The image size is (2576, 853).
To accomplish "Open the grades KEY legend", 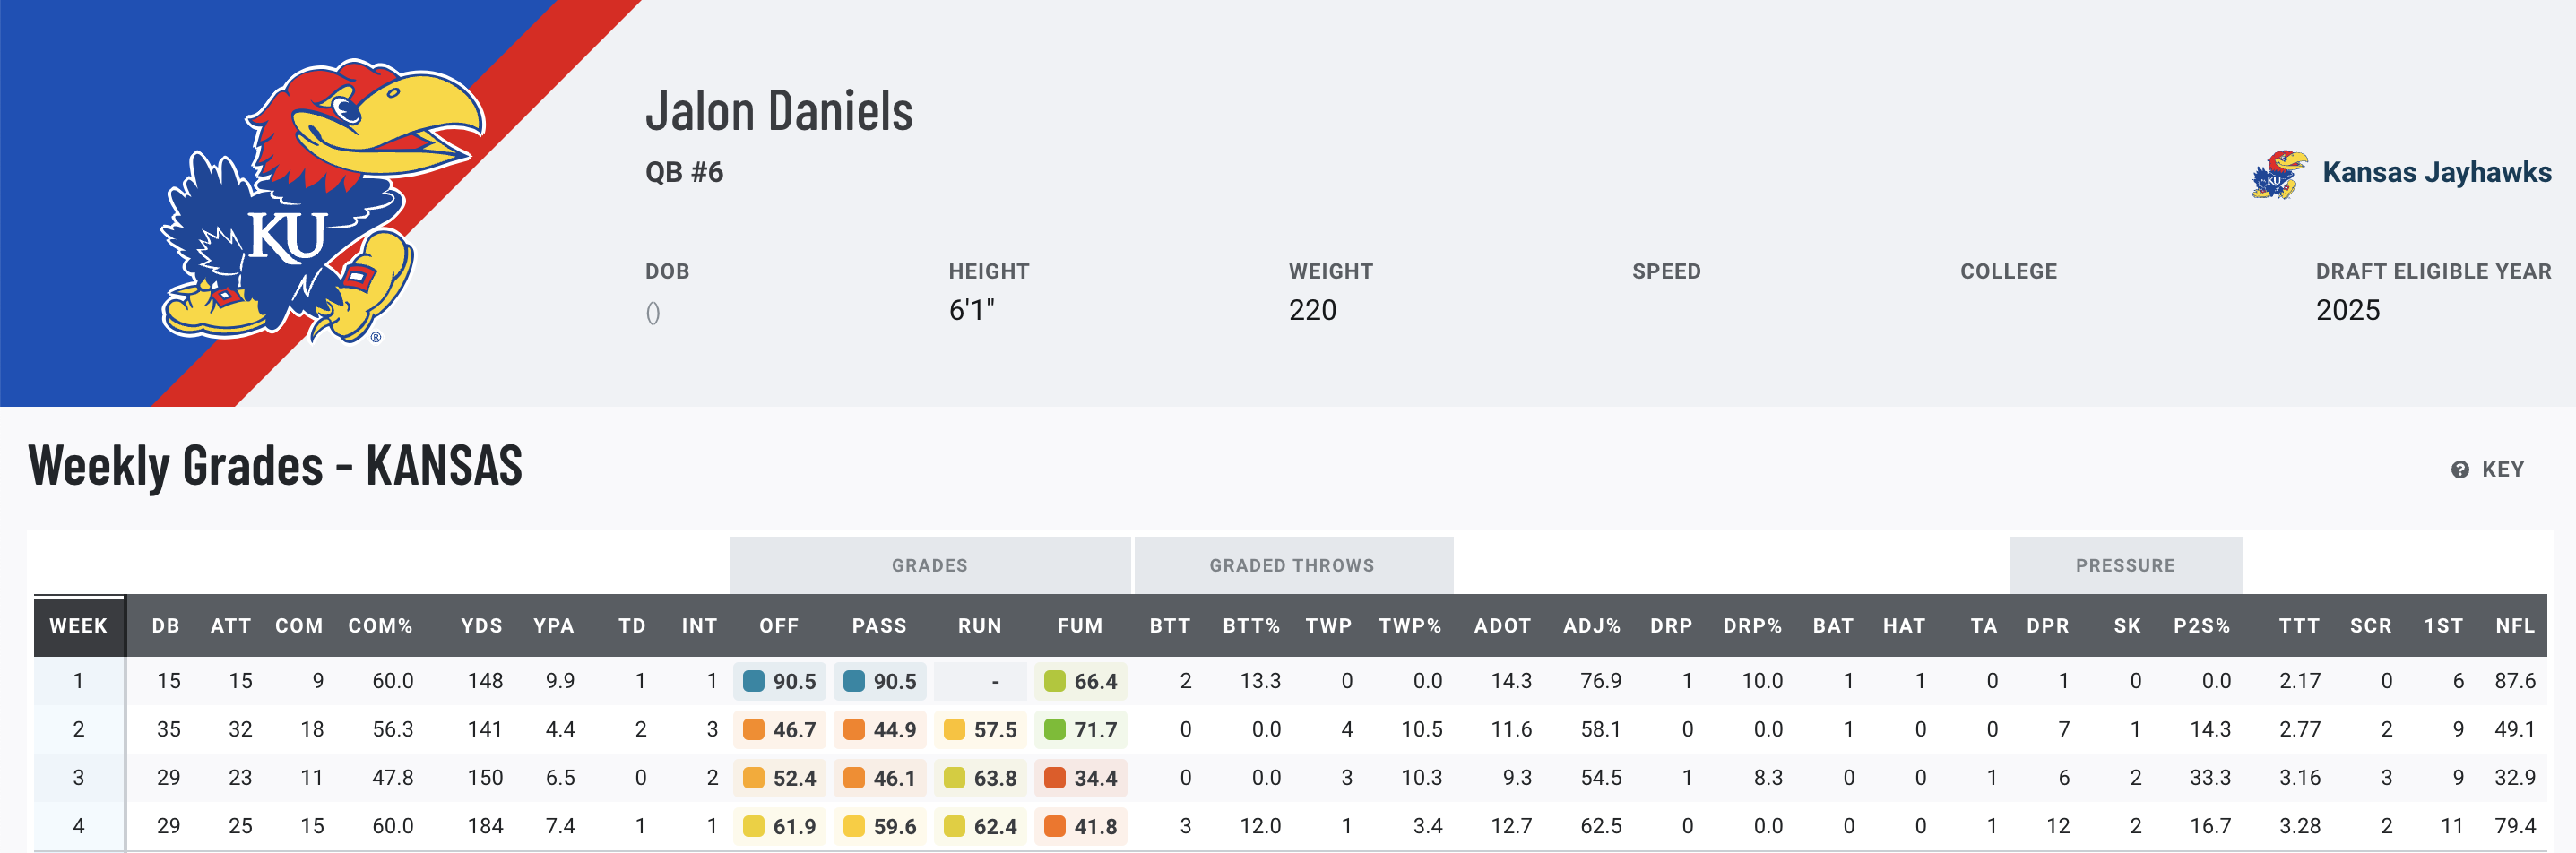I will coord(2502,470).
